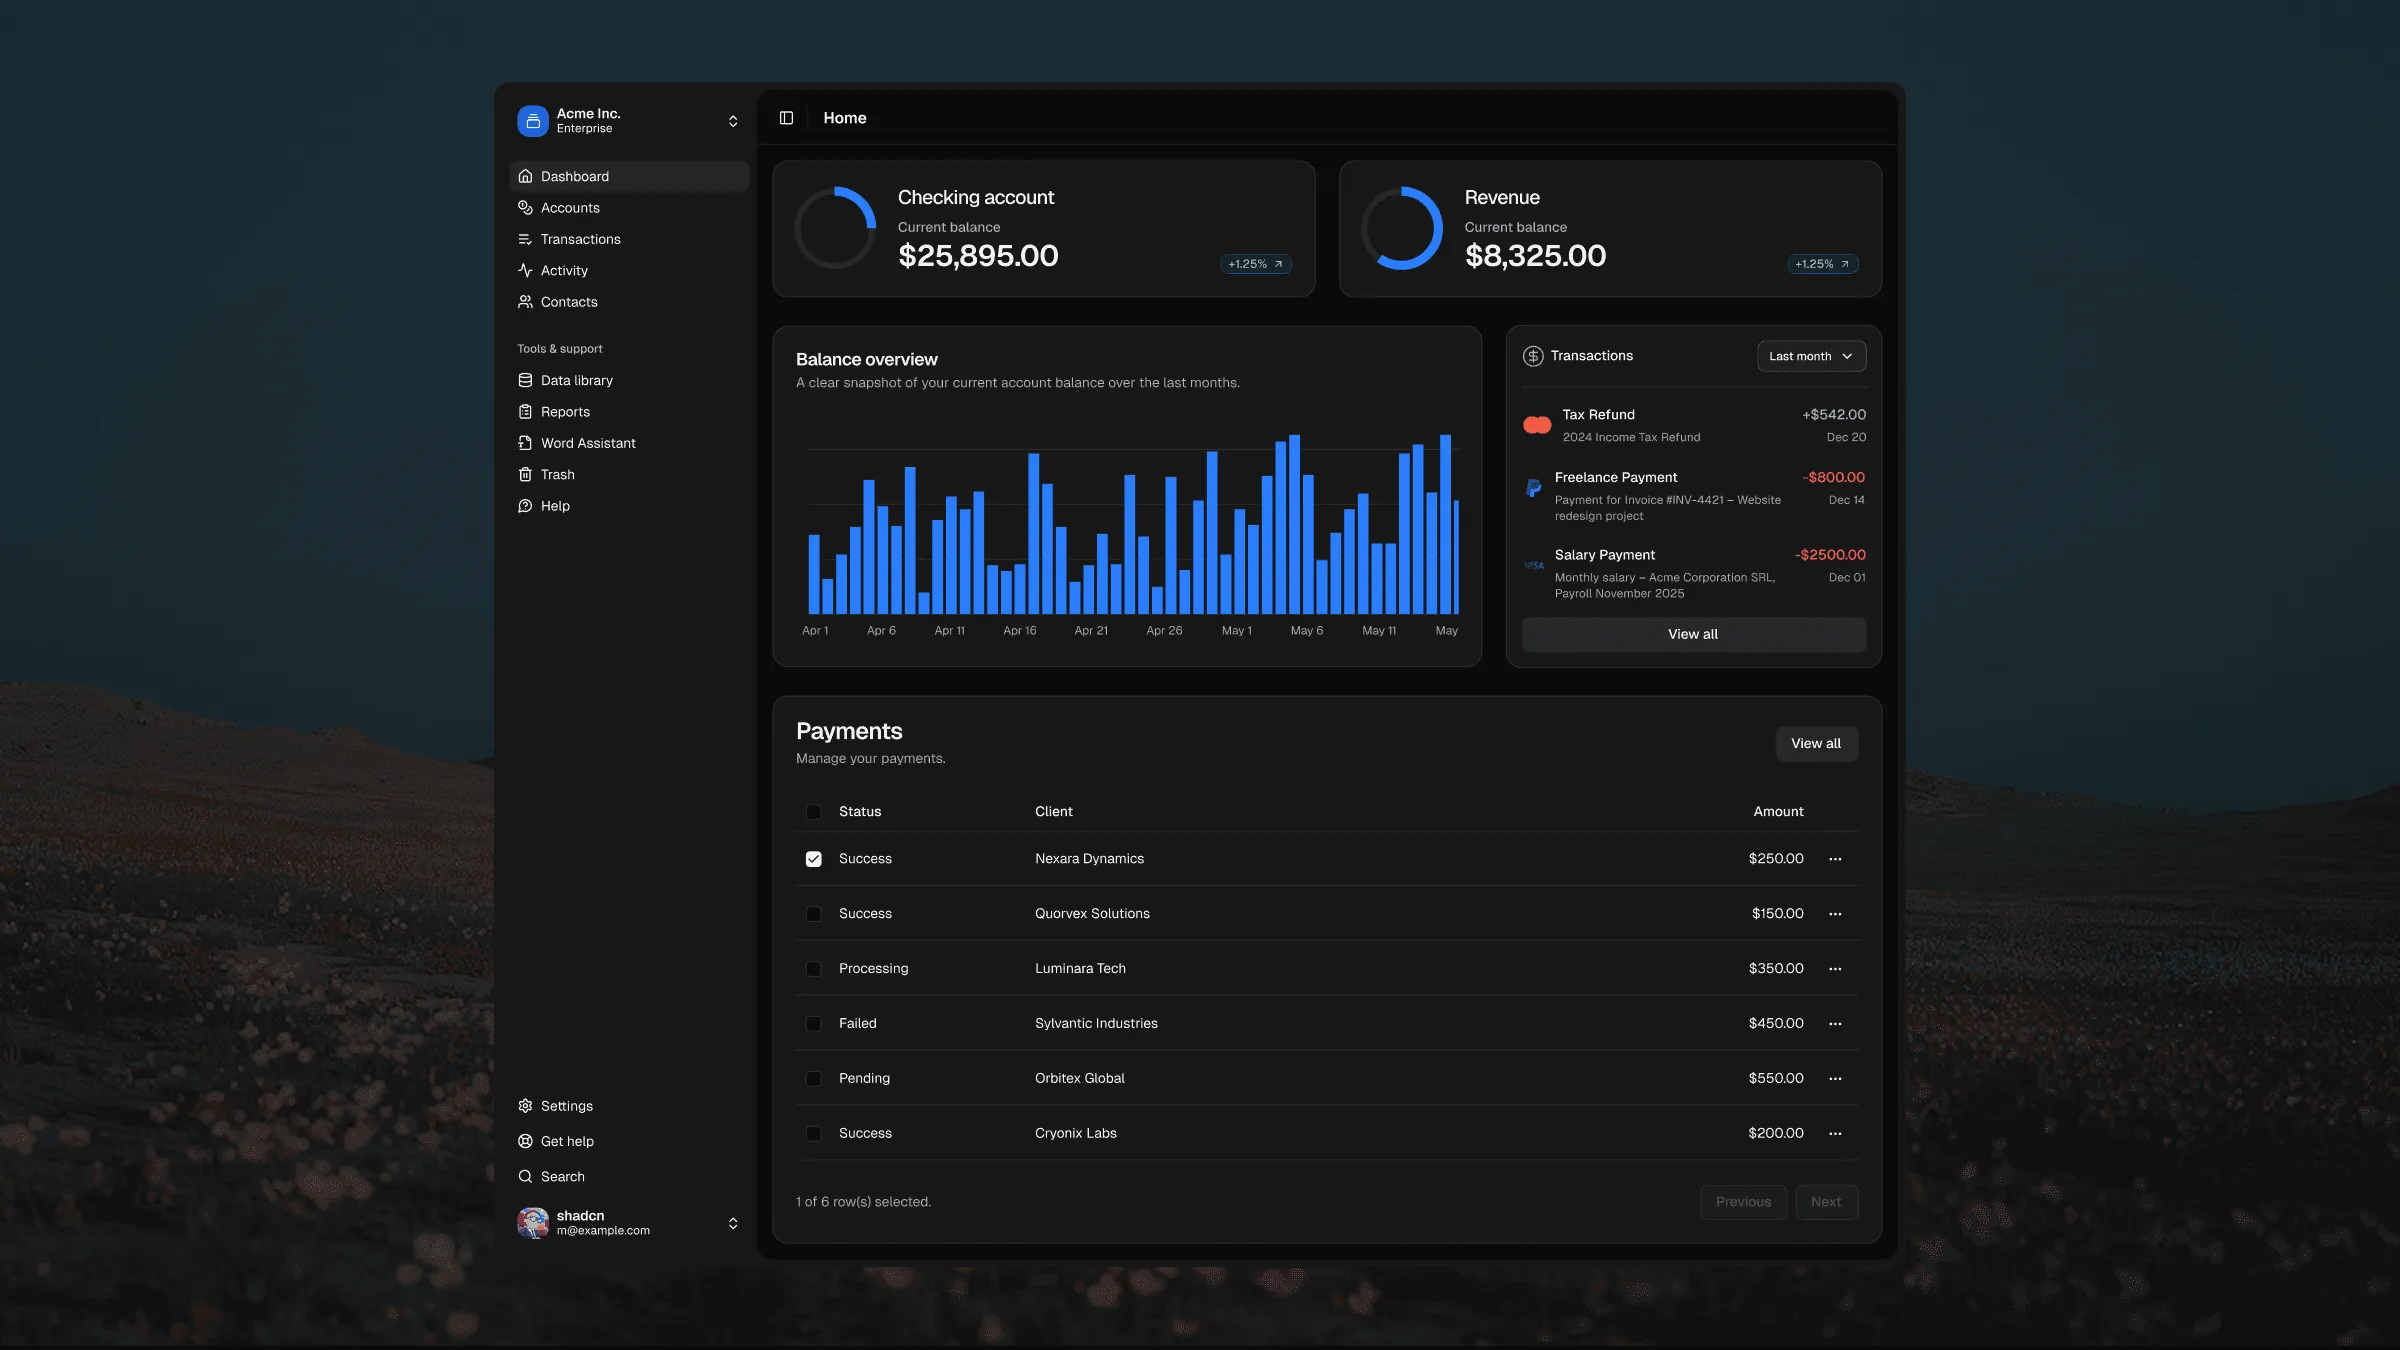The image size is (2400, 1350).
Task: Open actions menu for Sylvantic Industries payment
Action: (x=1835, y=1023)
